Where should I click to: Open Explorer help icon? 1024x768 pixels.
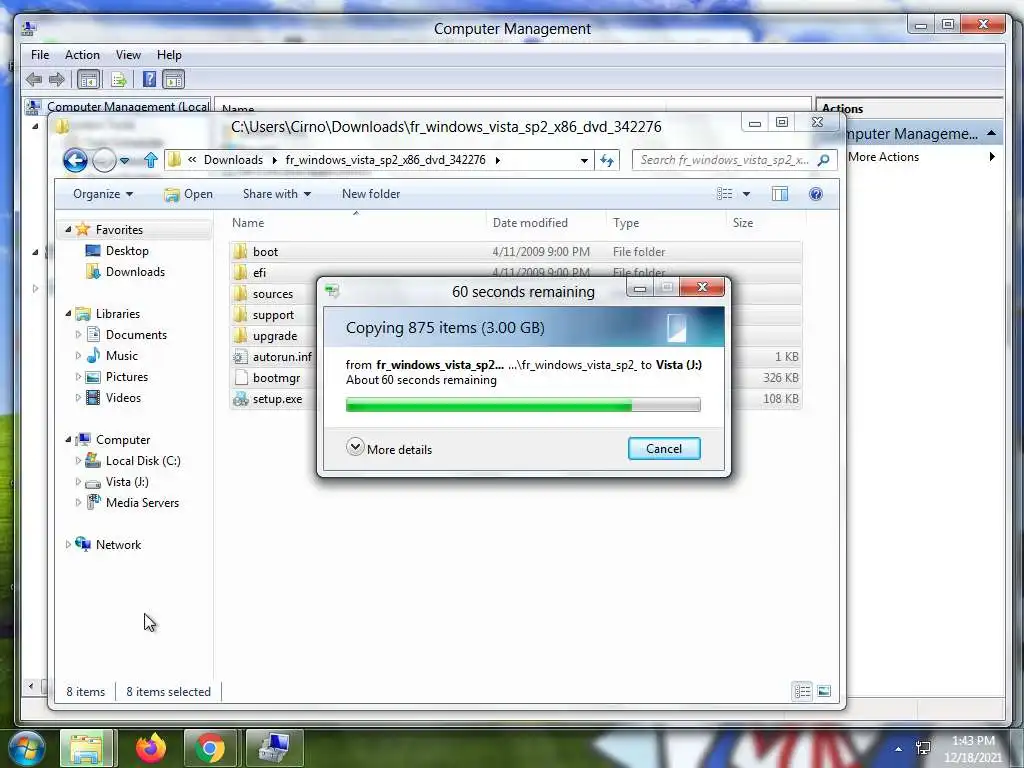(x=816, y=194)
